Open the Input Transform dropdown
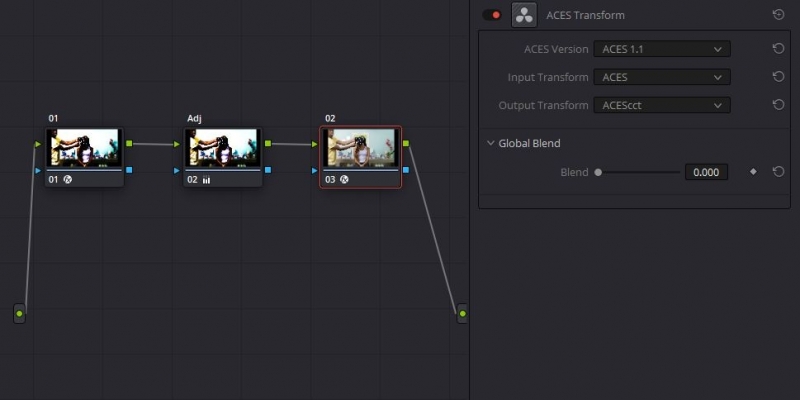This screenshot has height=400, width=800. 661,77
